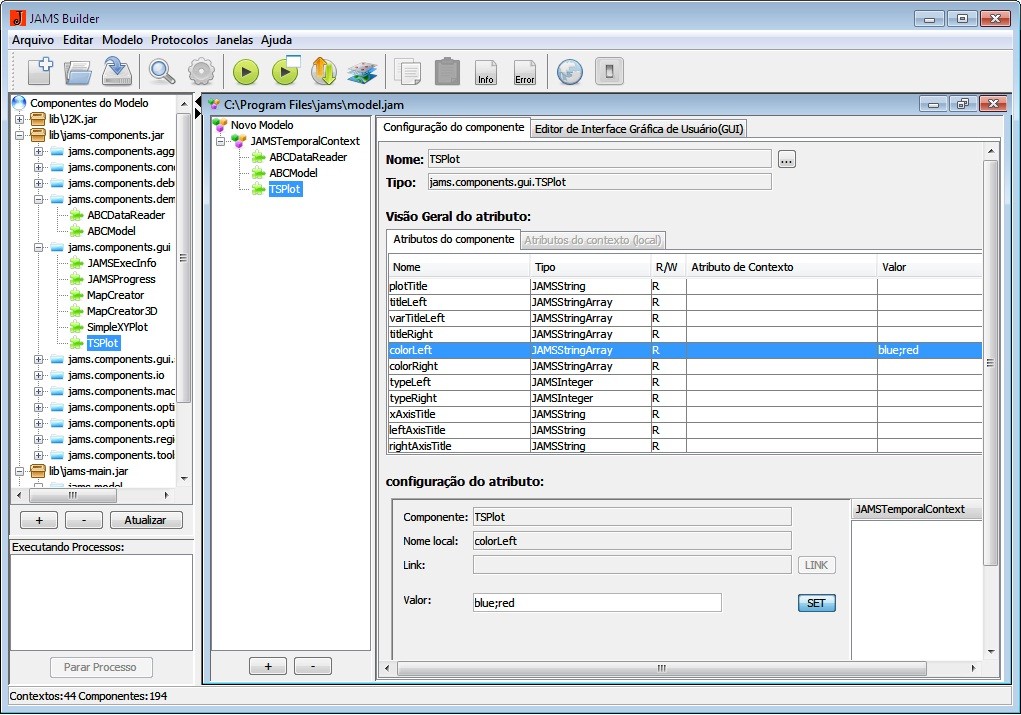Open the Info log icon
This screenshot has width=1021, height=715.
[x=486, y=72]
